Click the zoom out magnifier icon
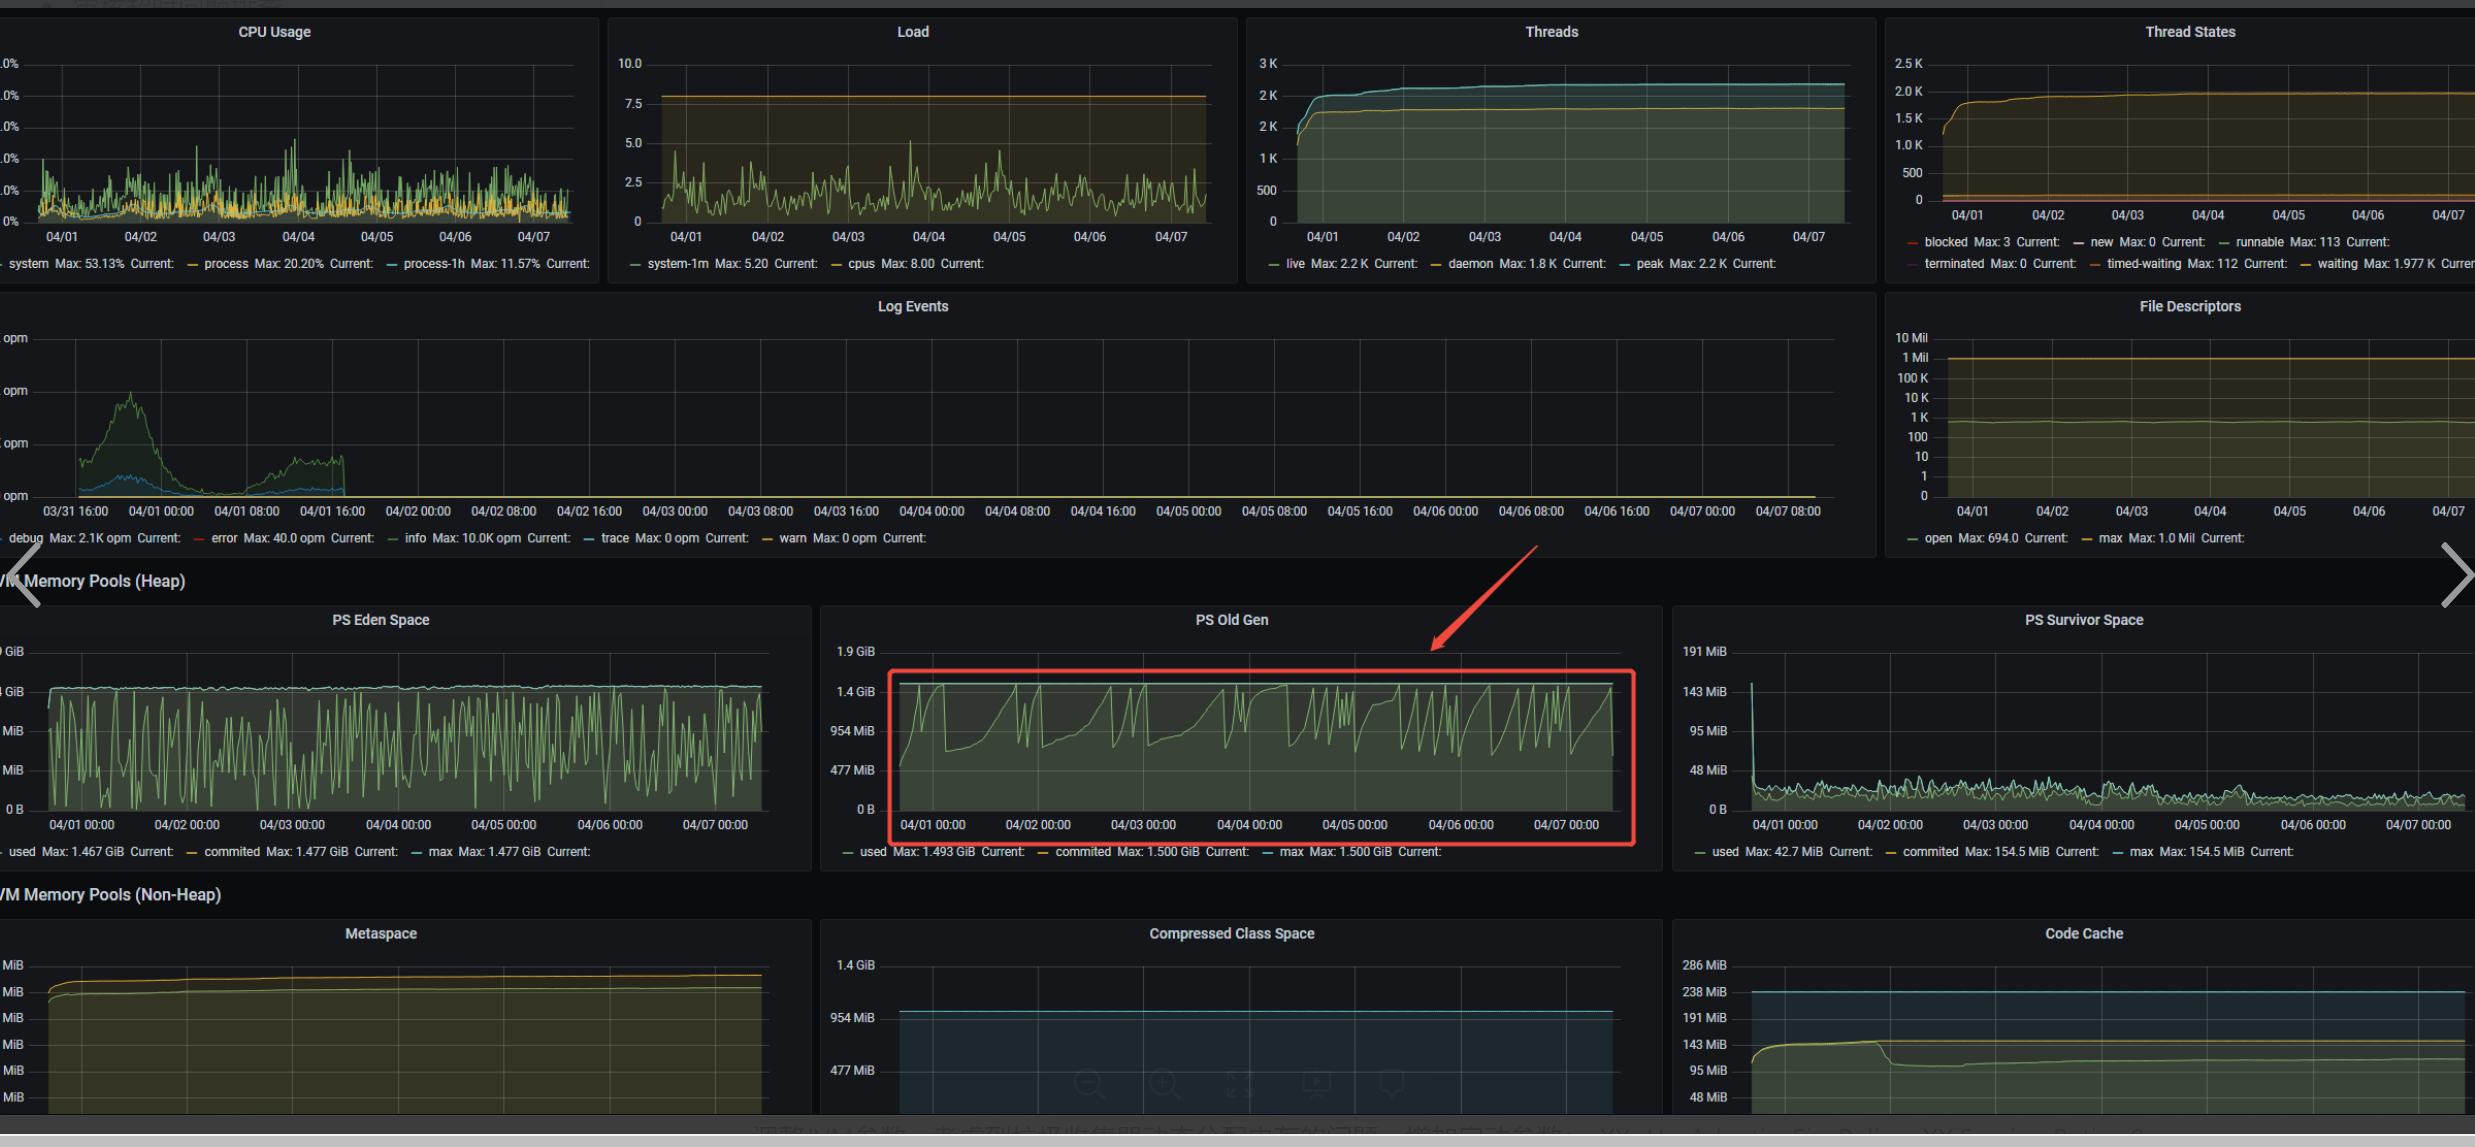This screenshot has height=1147, width=2475. click(x=1089, y=1084)
